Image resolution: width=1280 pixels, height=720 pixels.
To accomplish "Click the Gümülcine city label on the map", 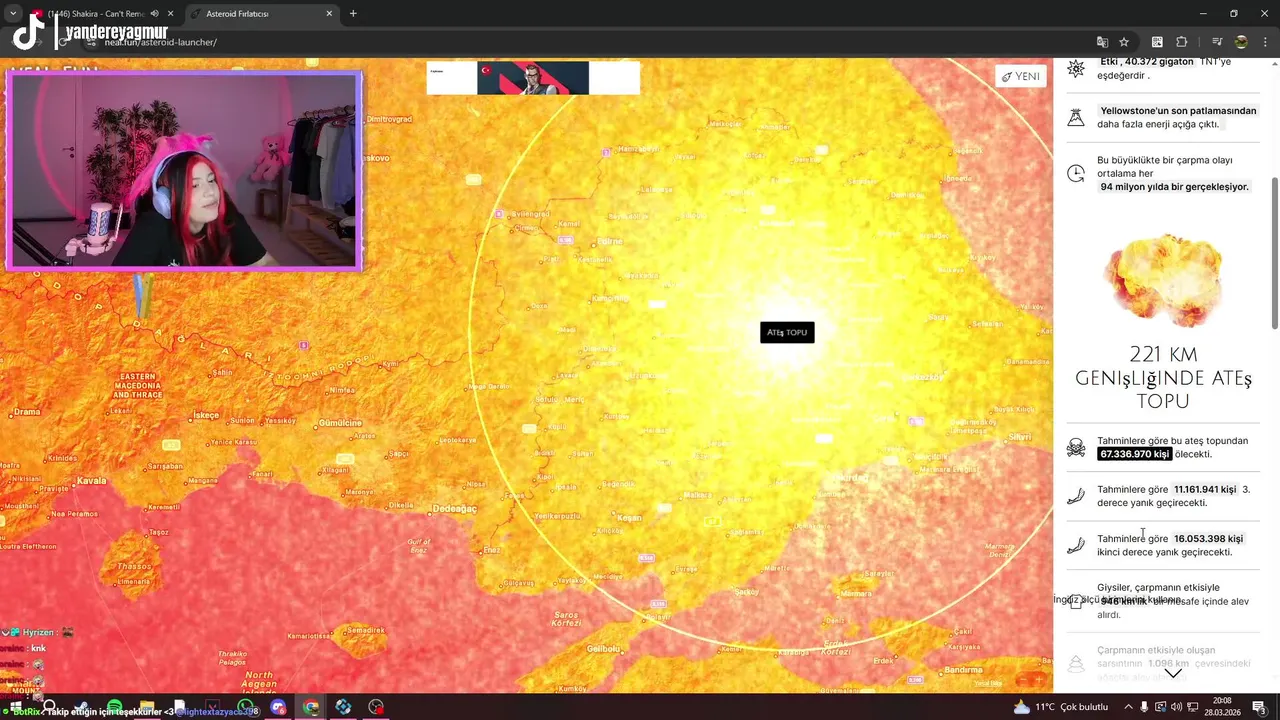I will coord(339,423).
